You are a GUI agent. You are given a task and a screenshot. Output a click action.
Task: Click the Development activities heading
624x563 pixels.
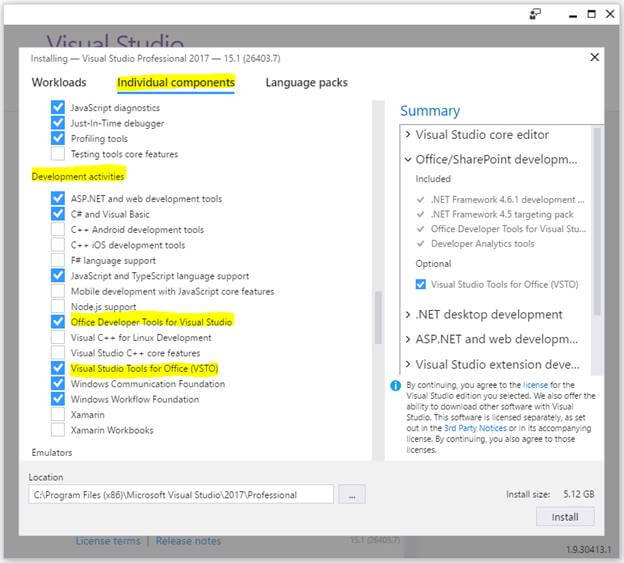pos(78,176)
